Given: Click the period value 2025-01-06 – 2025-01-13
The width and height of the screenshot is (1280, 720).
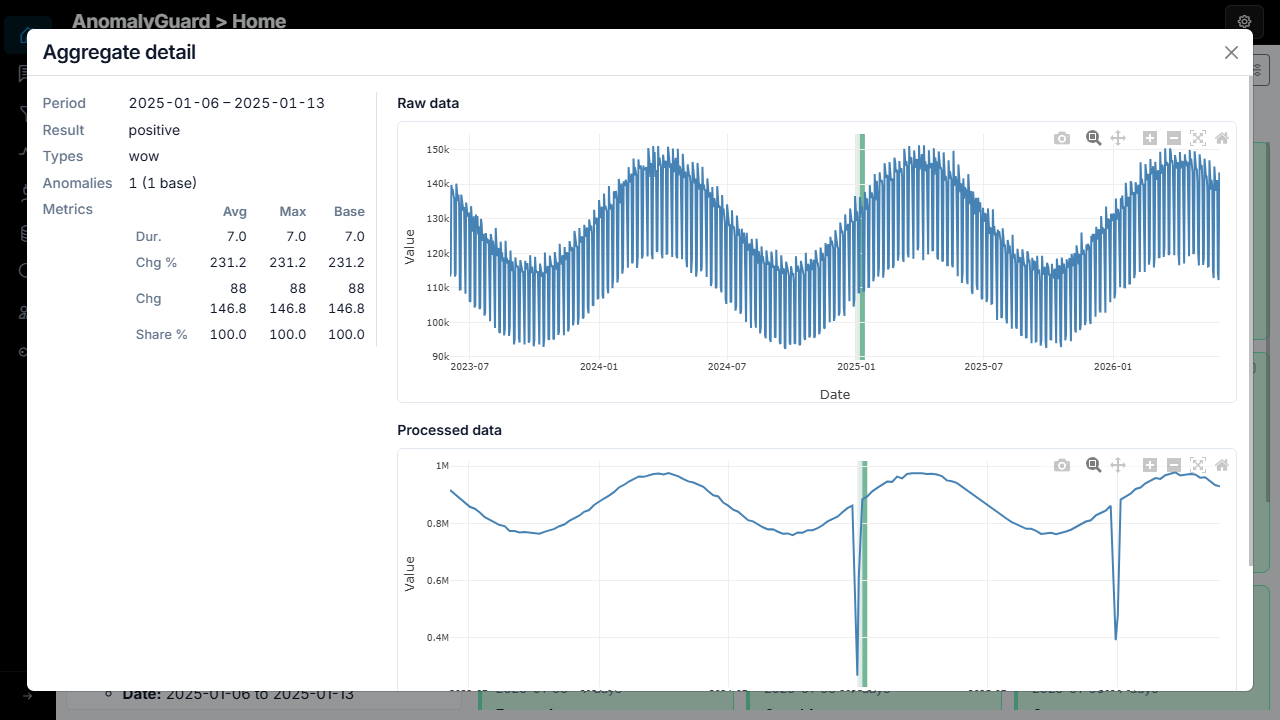Looking at the screenshot, I should [227, 103].
